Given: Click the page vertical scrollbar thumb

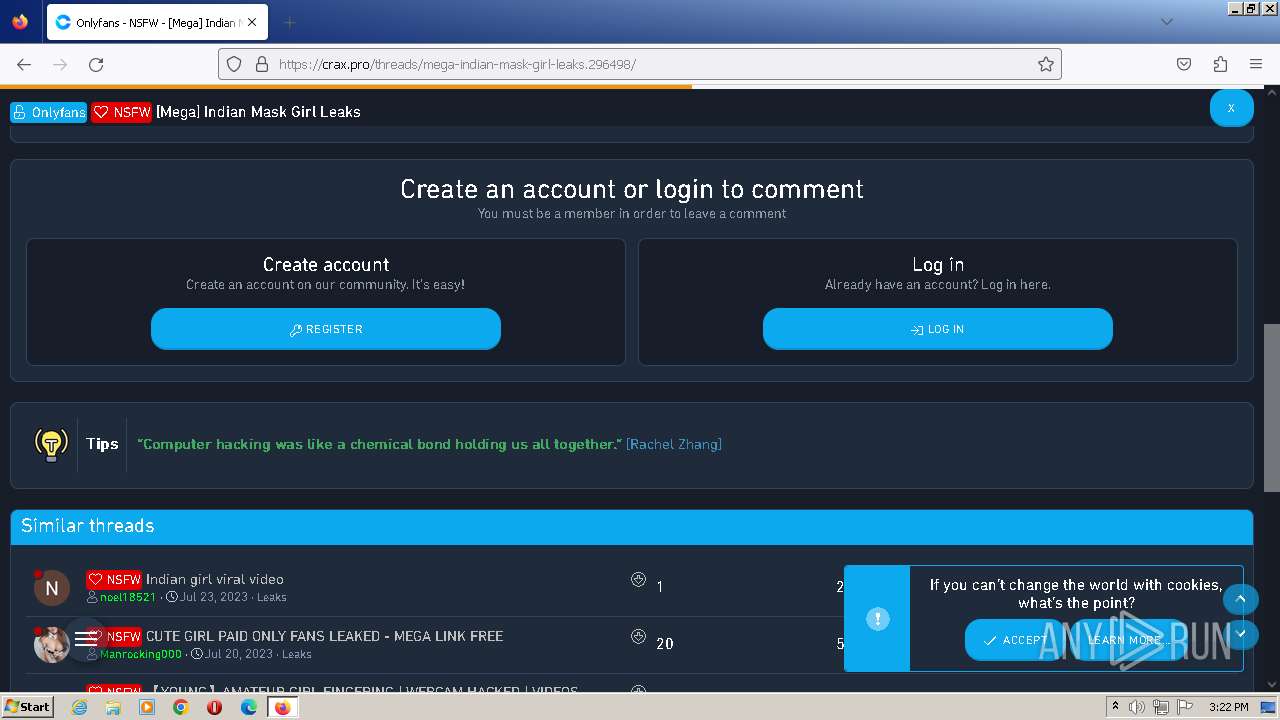Looking at the screenshot, I should (1271, 407).
